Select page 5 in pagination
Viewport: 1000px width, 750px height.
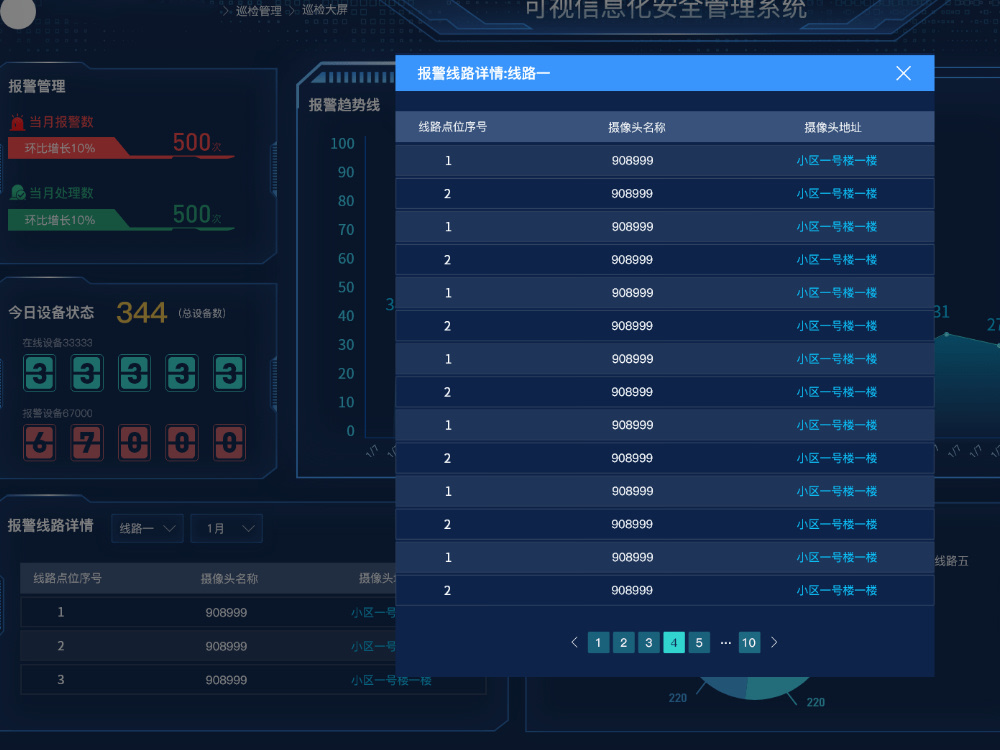click(x=699, y=642)
